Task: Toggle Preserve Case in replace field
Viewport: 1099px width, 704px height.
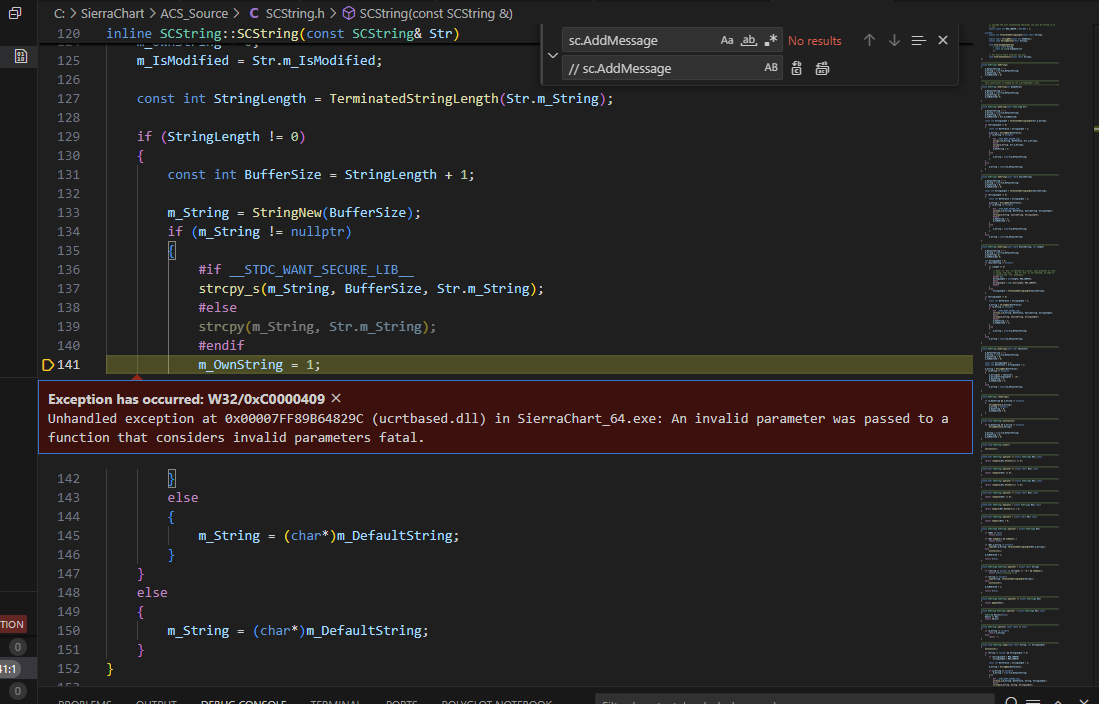Action: tap(771, 68)
